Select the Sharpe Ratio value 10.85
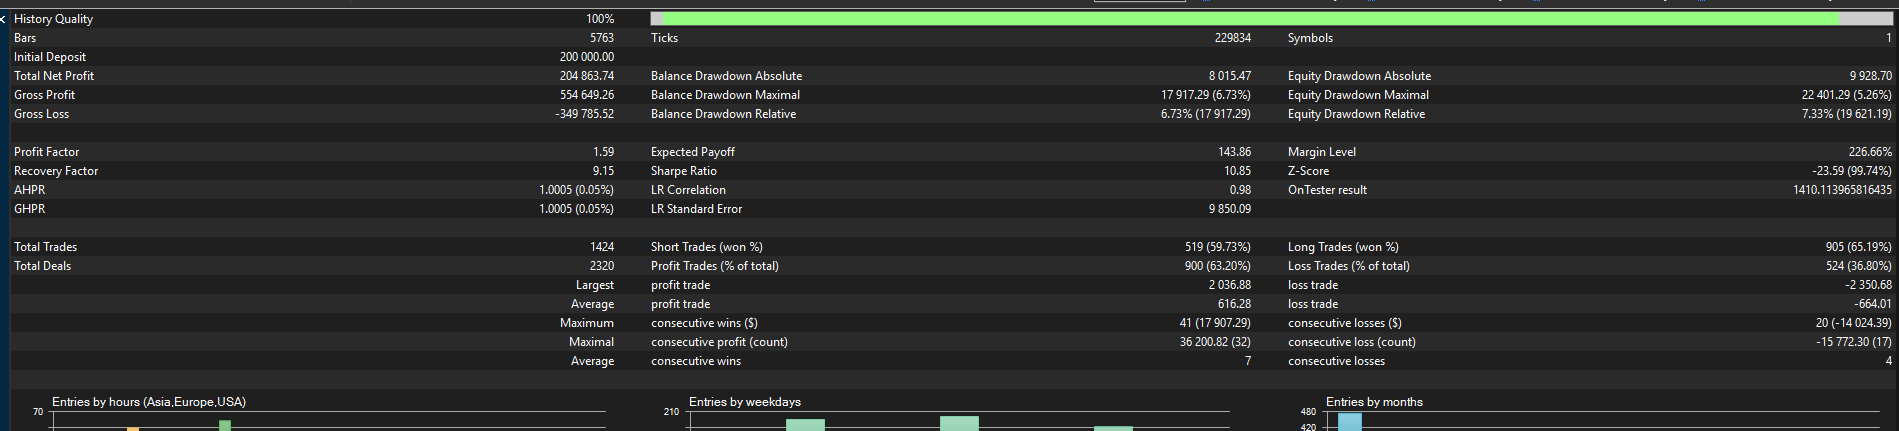The width and height of the screenshot is (1899, 431). point(1237,171)
